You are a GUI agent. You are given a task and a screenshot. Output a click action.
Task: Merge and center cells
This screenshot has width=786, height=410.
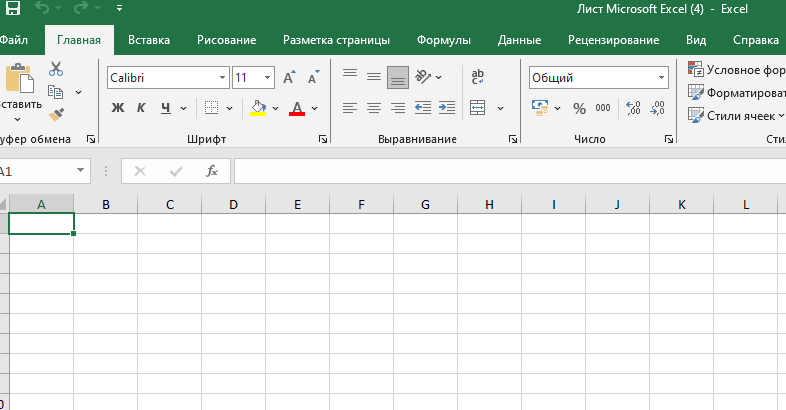coord(477,108)
